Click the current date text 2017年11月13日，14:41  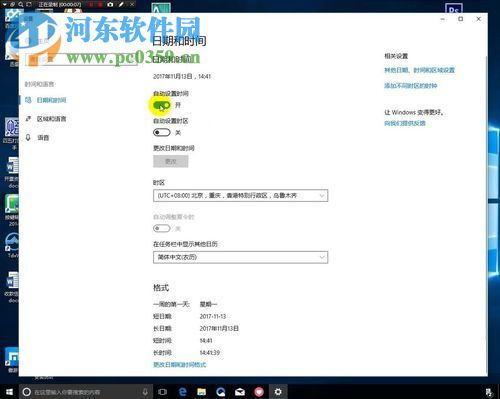point(182,76)
